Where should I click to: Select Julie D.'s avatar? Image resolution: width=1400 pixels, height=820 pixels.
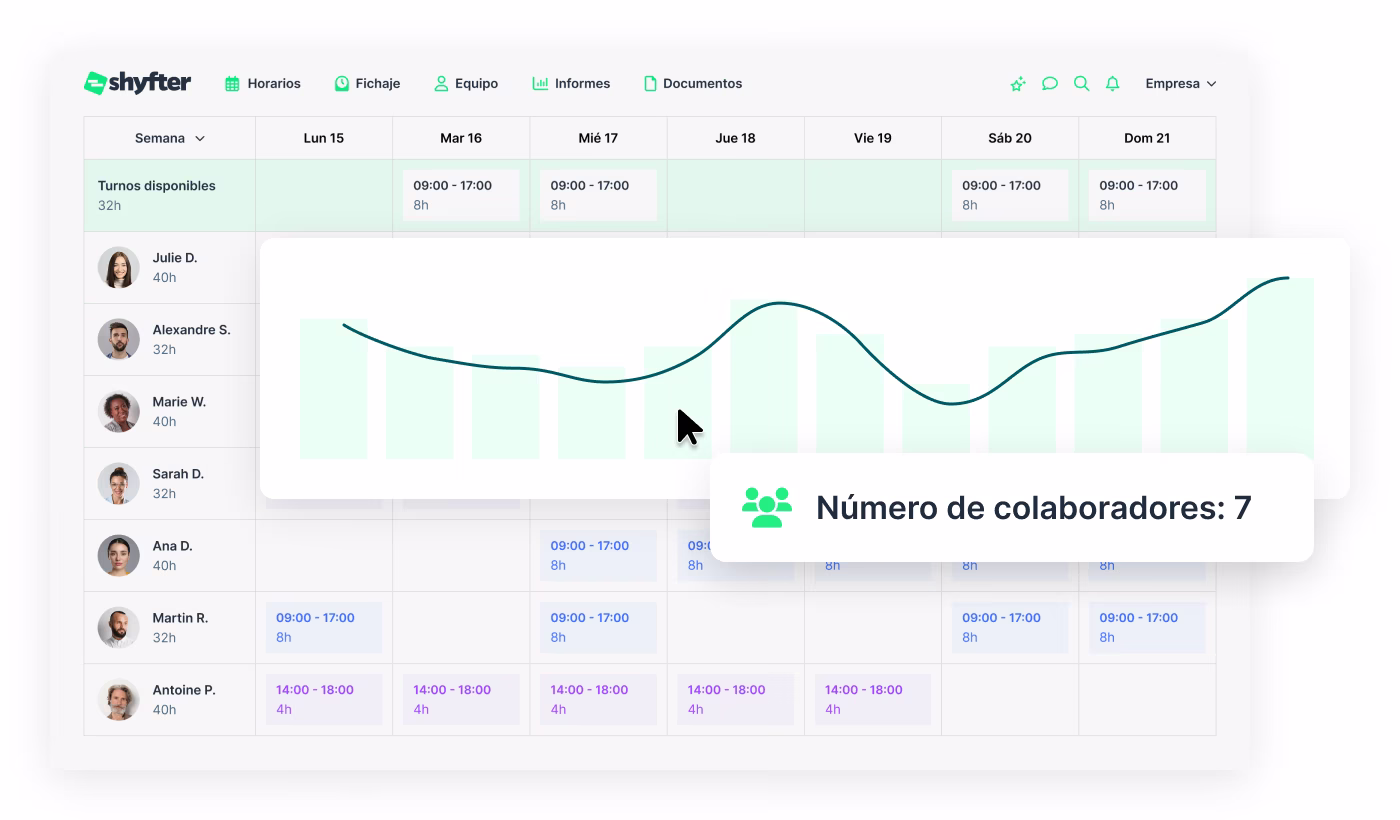click(x=118, y=268)
